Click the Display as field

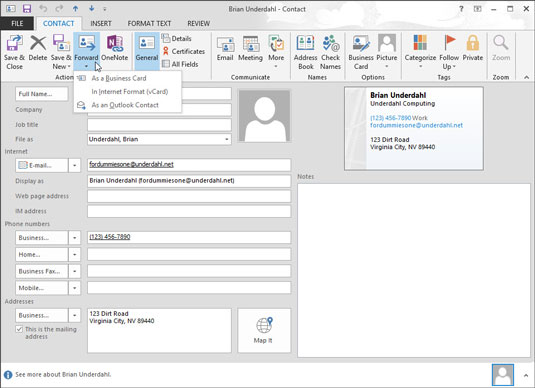click(189, 181)
